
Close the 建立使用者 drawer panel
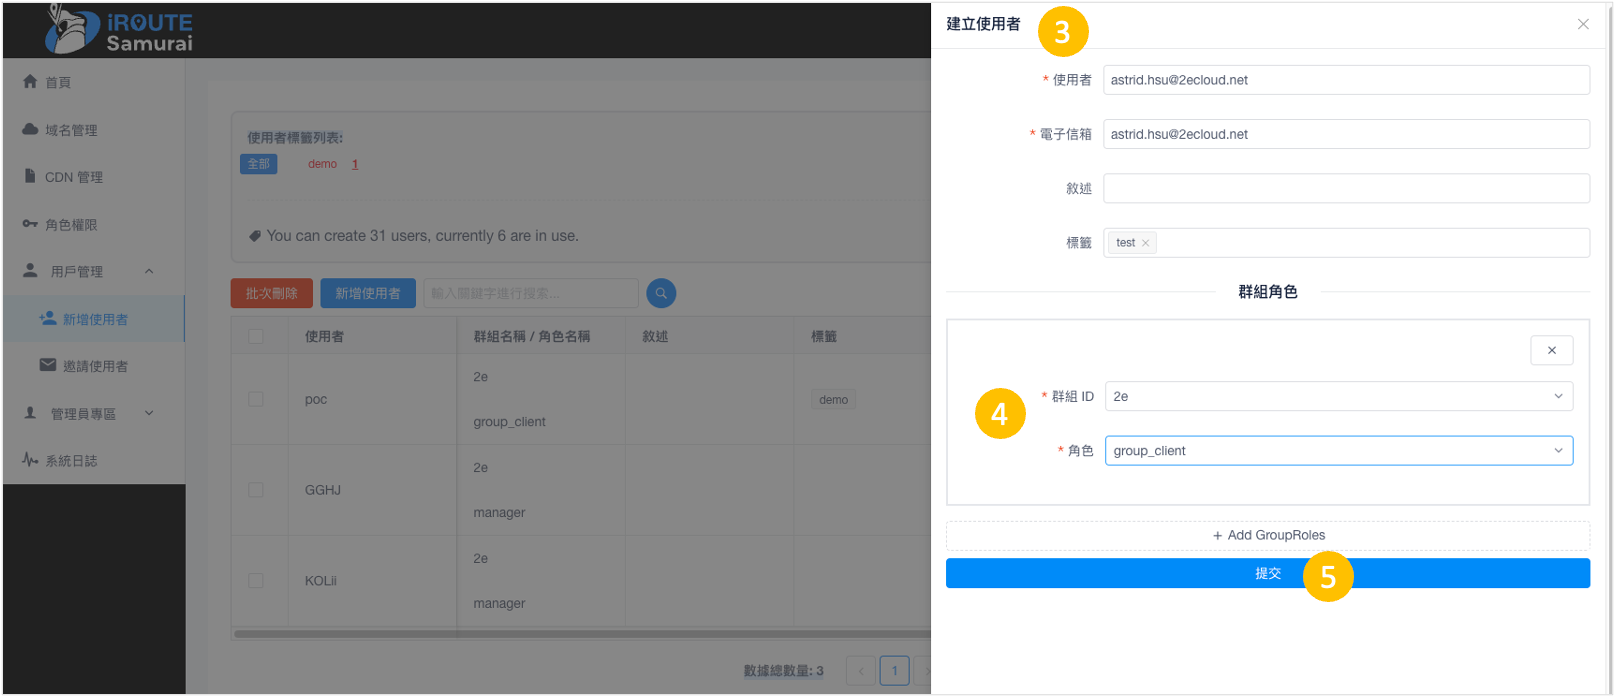(x=1582, y=24)
